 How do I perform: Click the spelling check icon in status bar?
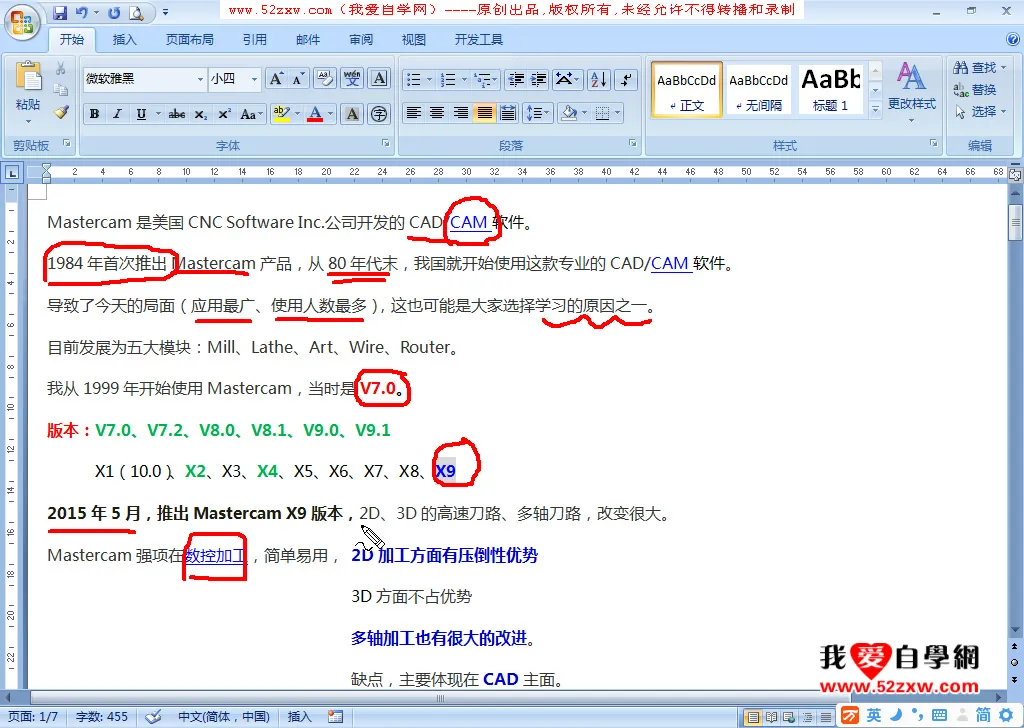(x=152, y=716)
